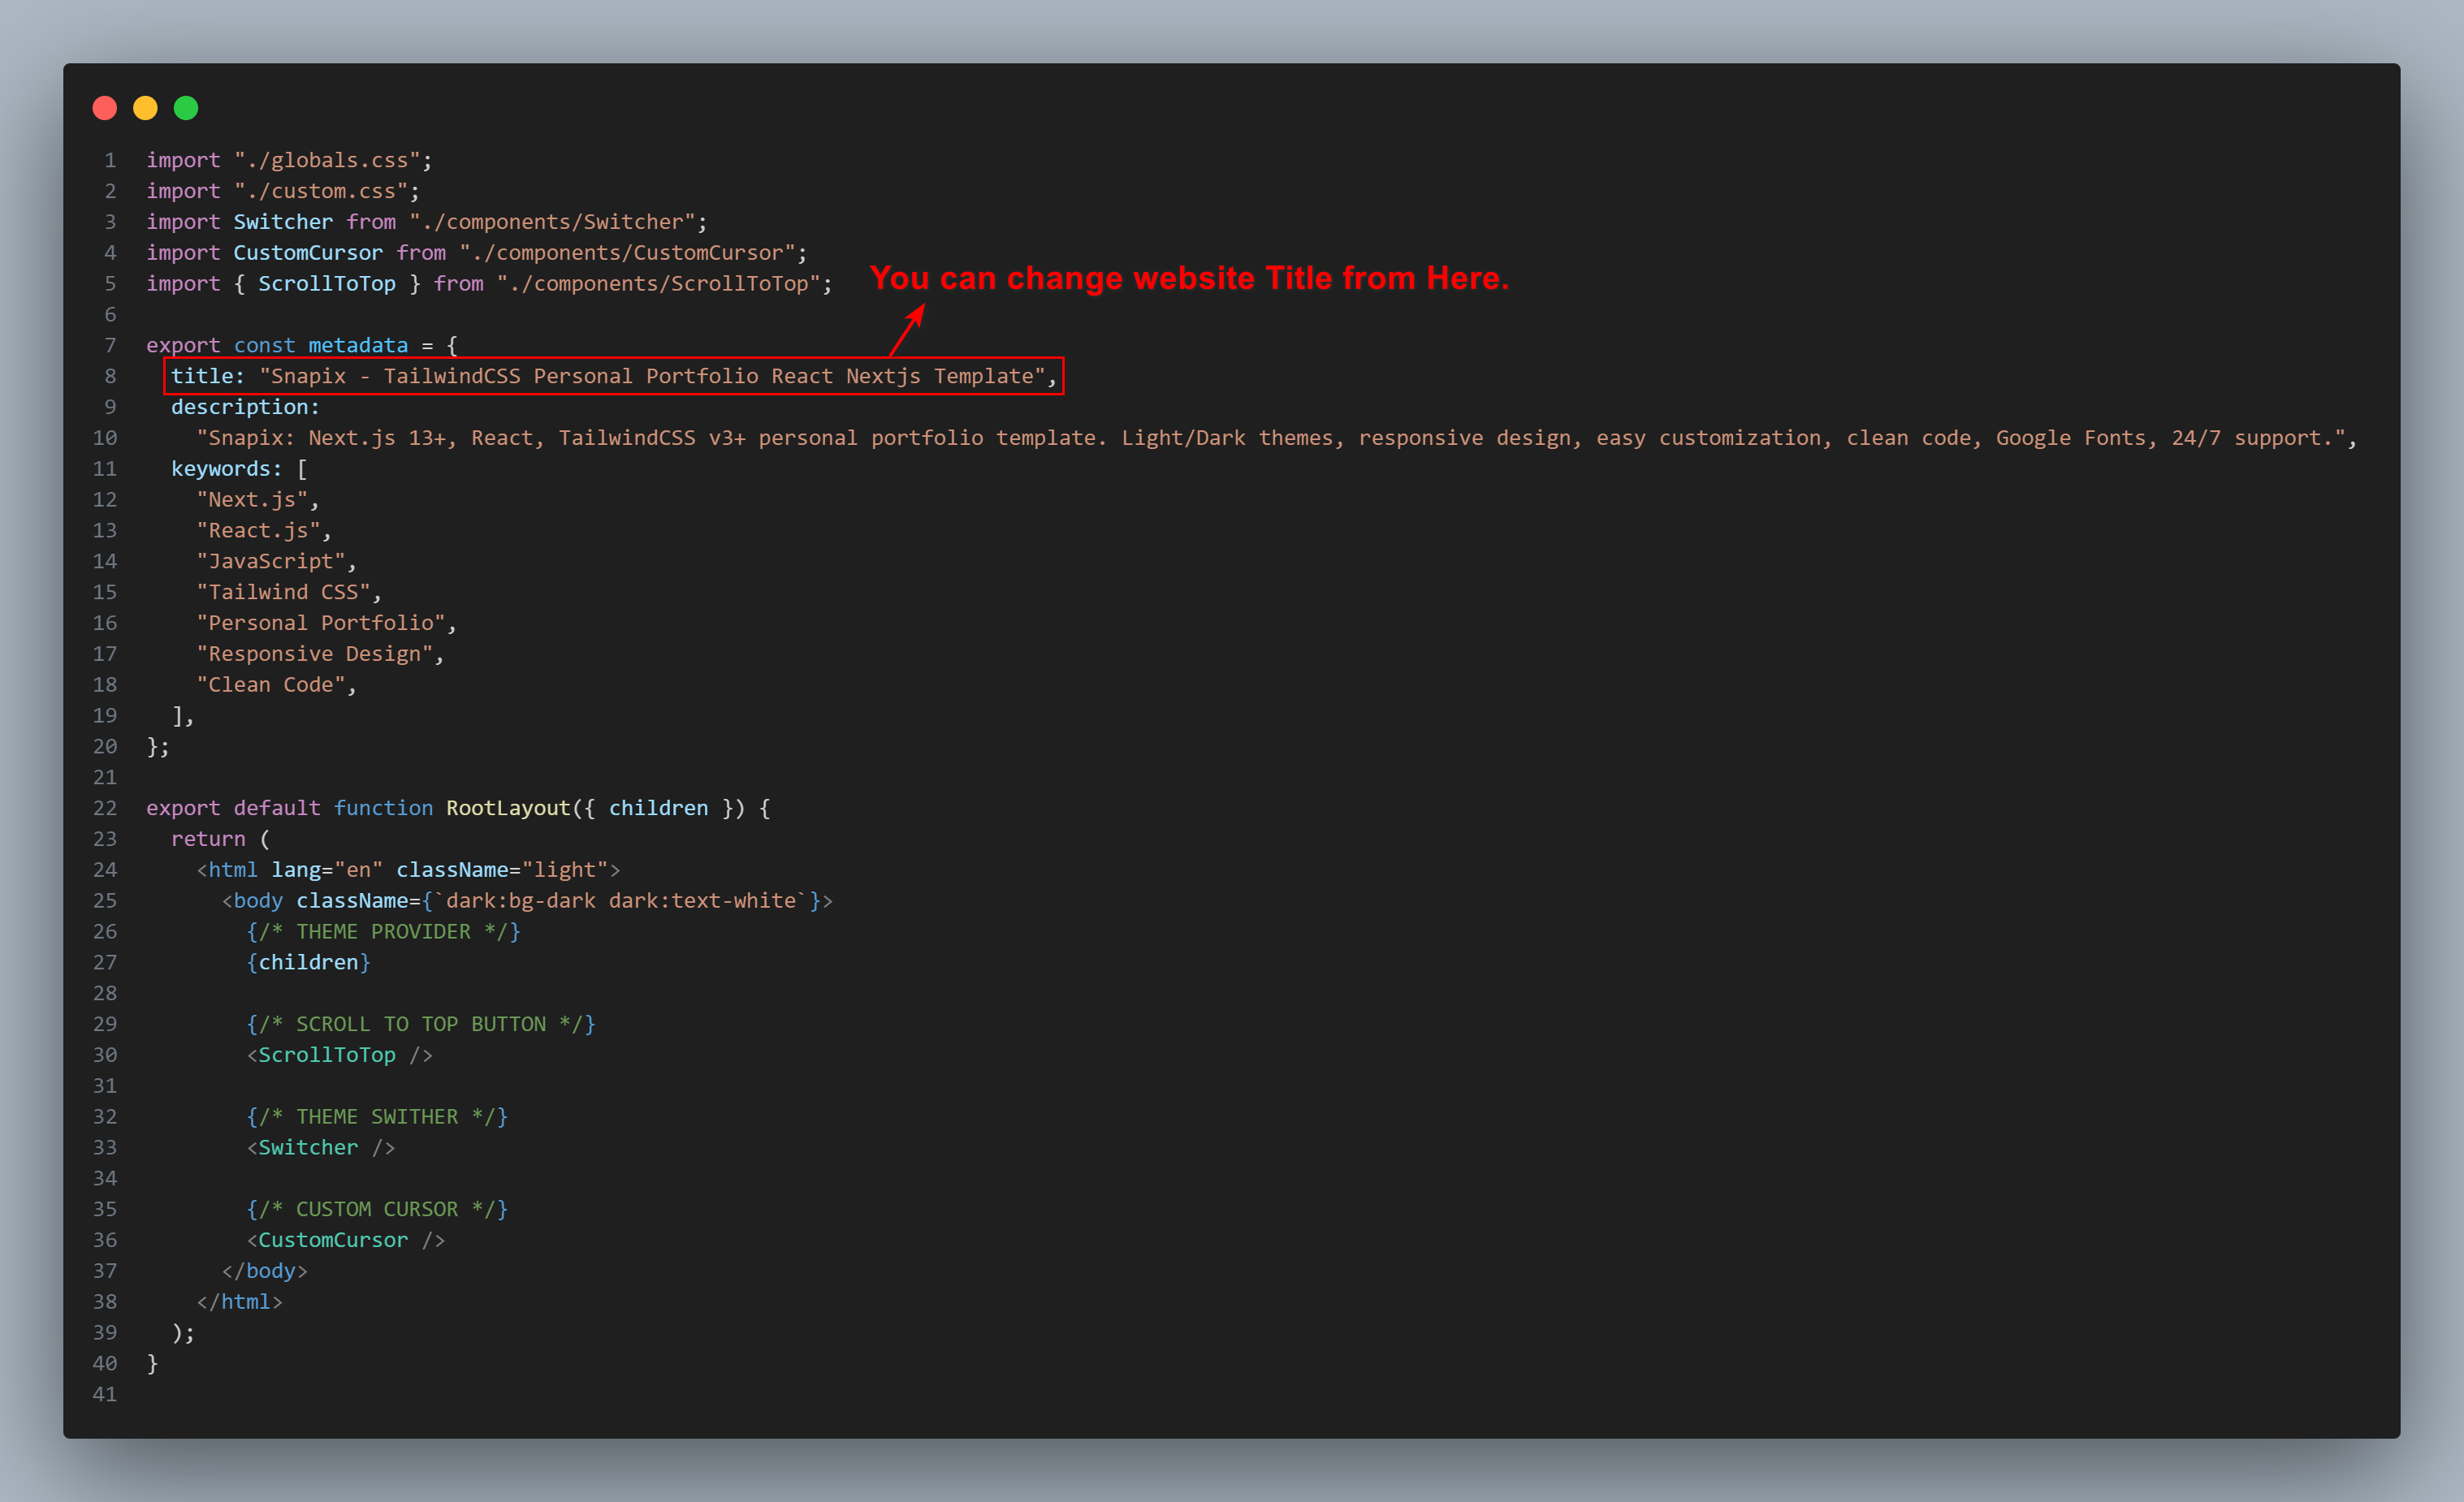Click the "Responsive Design" keyword string
This screenshot has height=1502, width=2464.
(x=315, y=654)
